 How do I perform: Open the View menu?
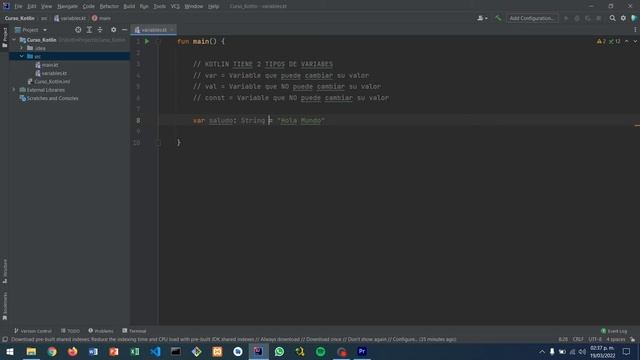[x=47, y=6]
